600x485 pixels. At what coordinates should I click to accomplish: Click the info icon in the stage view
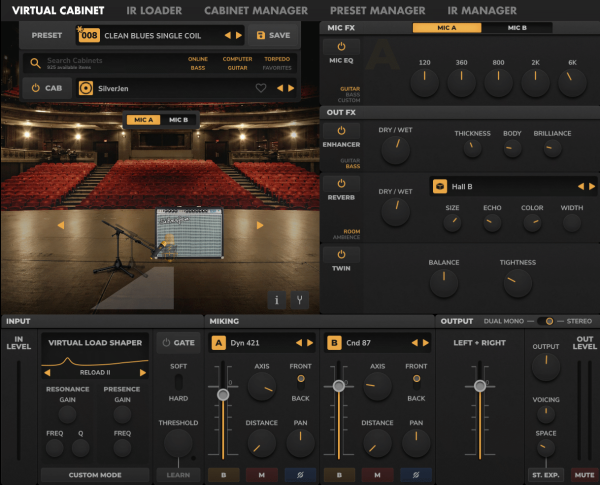point(280,299)
